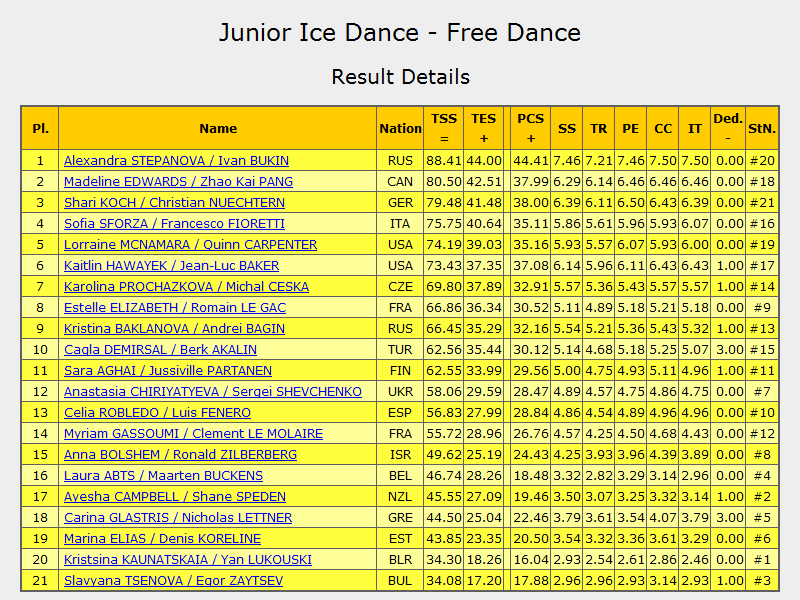Select Myriam GASSOUMI / Clement LE MOLAIRE link
This screenshot has width=800, height=600.
(193, 434)
